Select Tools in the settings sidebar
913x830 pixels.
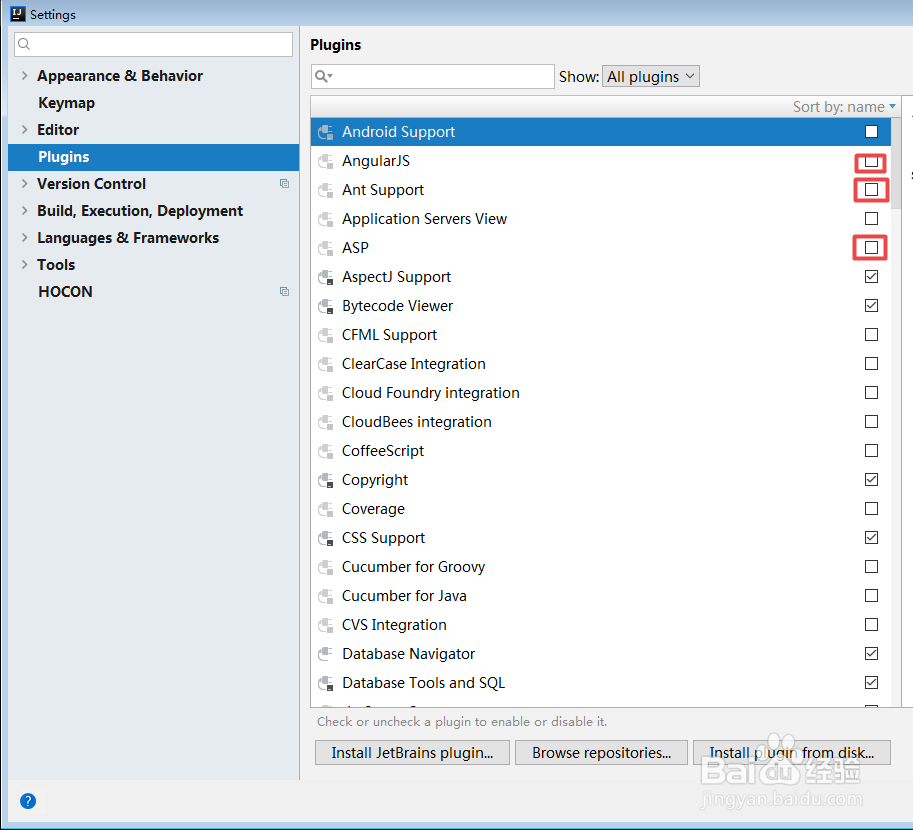(x=55, y=264)
